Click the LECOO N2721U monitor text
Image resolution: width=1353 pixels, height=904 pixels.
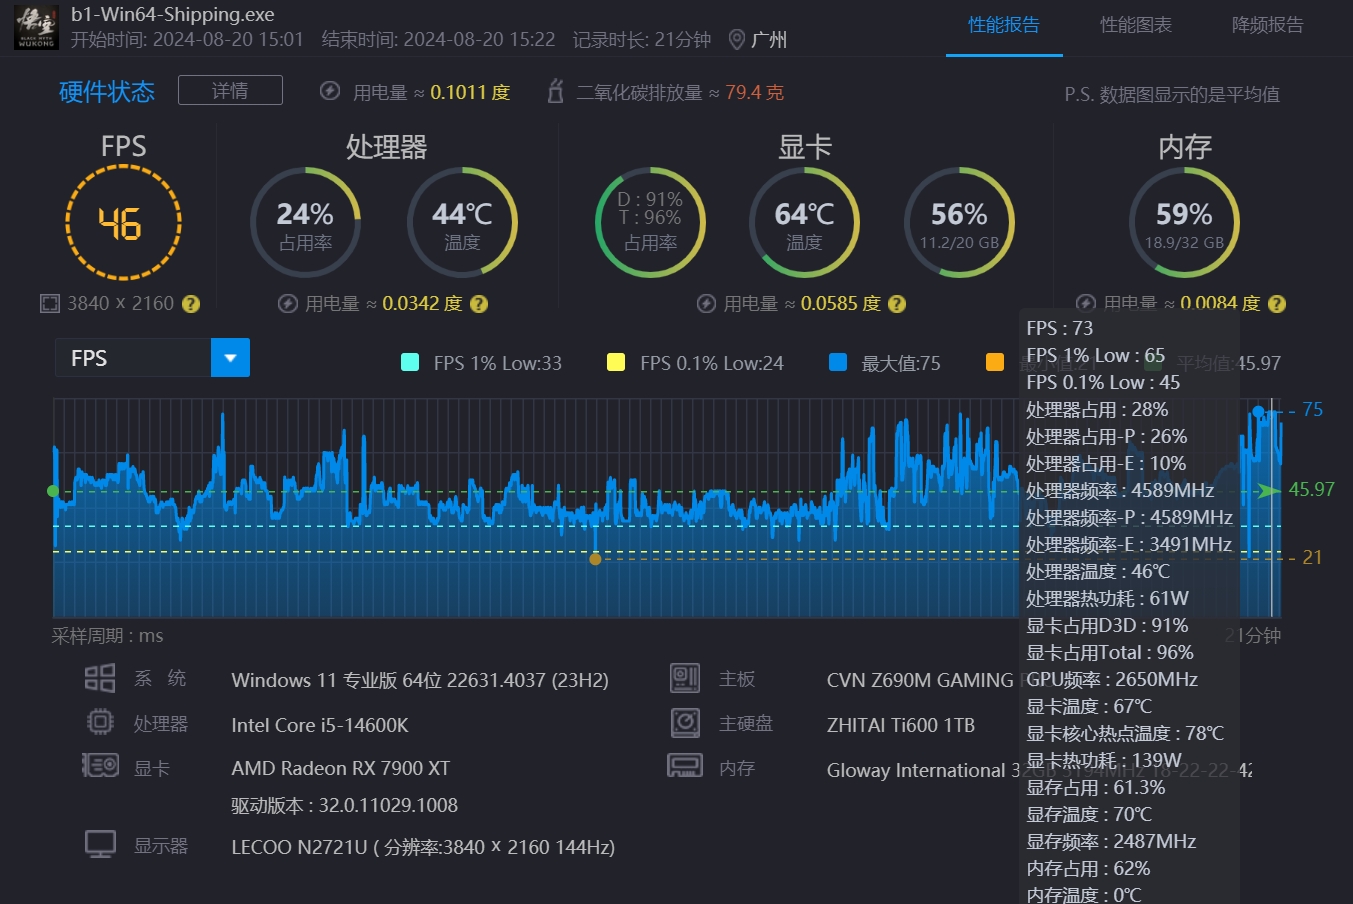[423, 847]
